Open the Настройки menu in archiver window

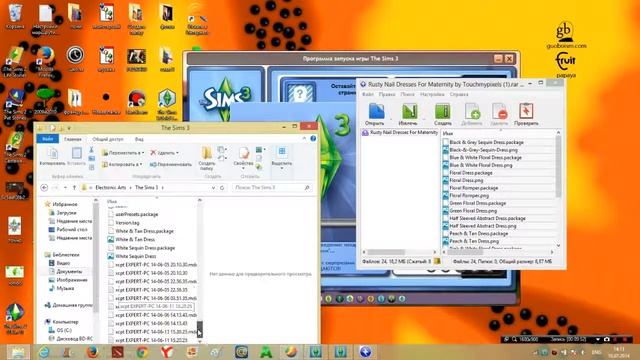tap(432, 94)
